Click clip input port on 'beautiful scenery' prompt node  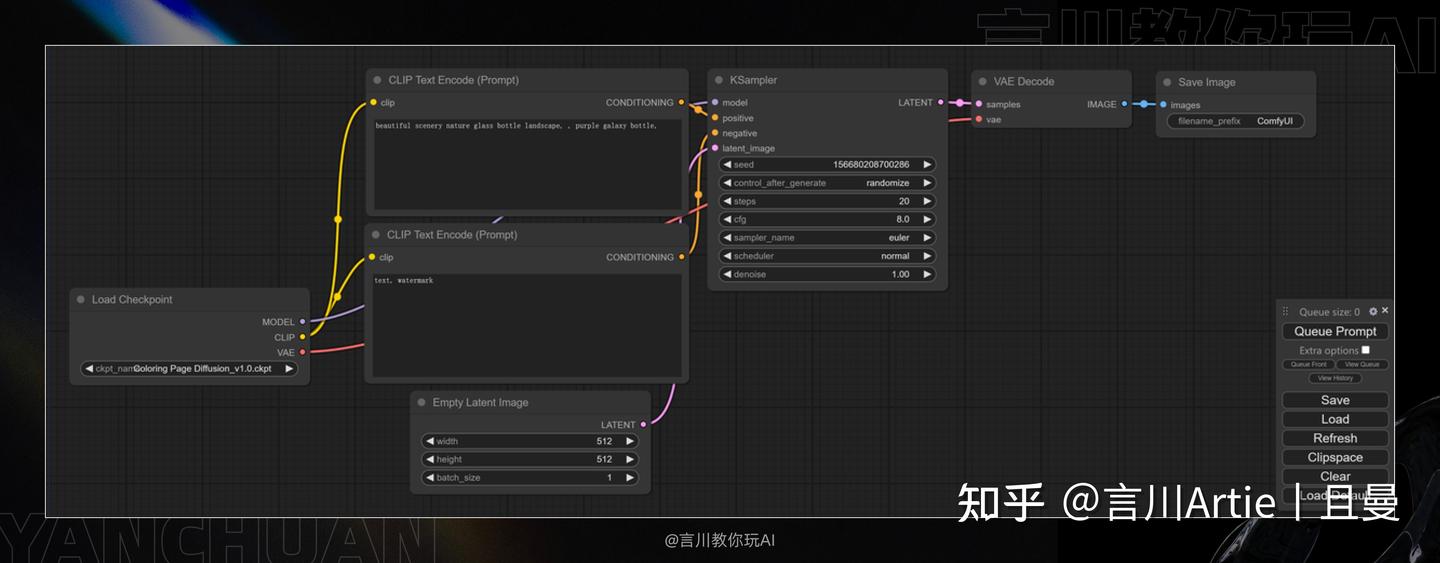pyautogui.click(x=373, y=102)
